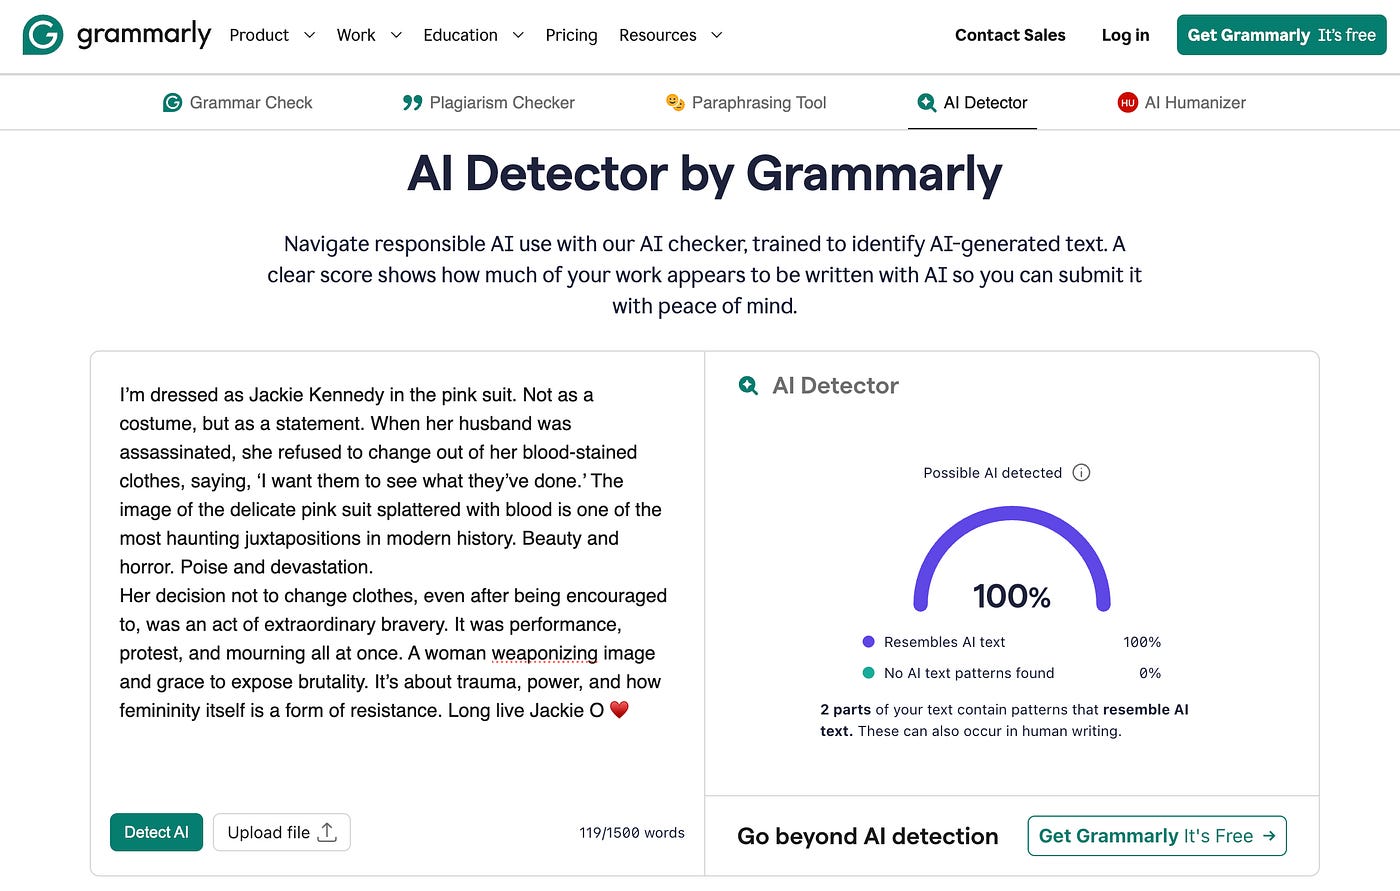Viewport: 1400px width, 891px height.
Task: Click the Resembles AI text label
Action: pos(944,642)
